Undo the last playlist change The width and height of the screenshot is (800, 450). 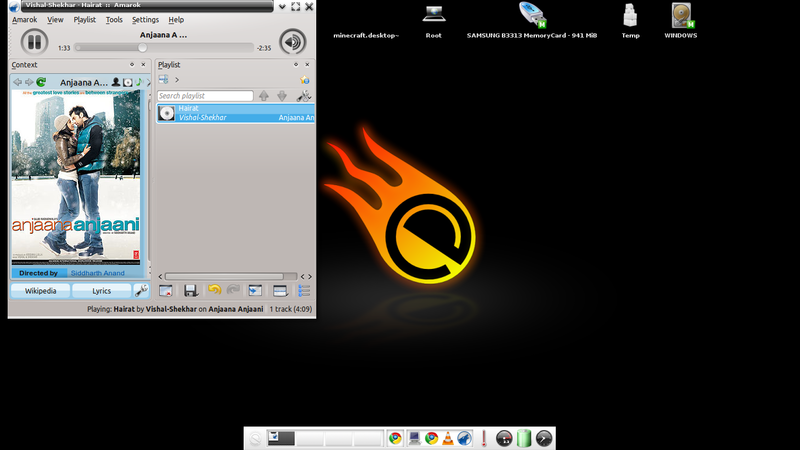(x=214, y=290)
